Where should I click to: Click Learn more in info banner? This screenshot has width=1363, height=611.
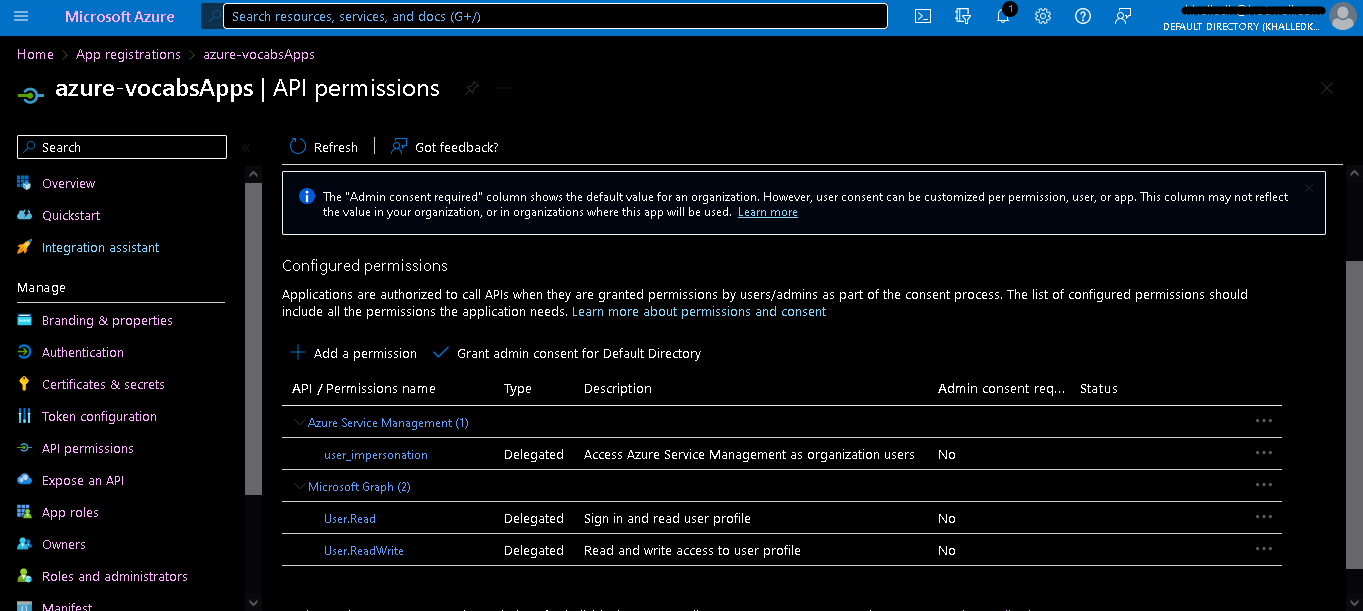tap(768, 212)
